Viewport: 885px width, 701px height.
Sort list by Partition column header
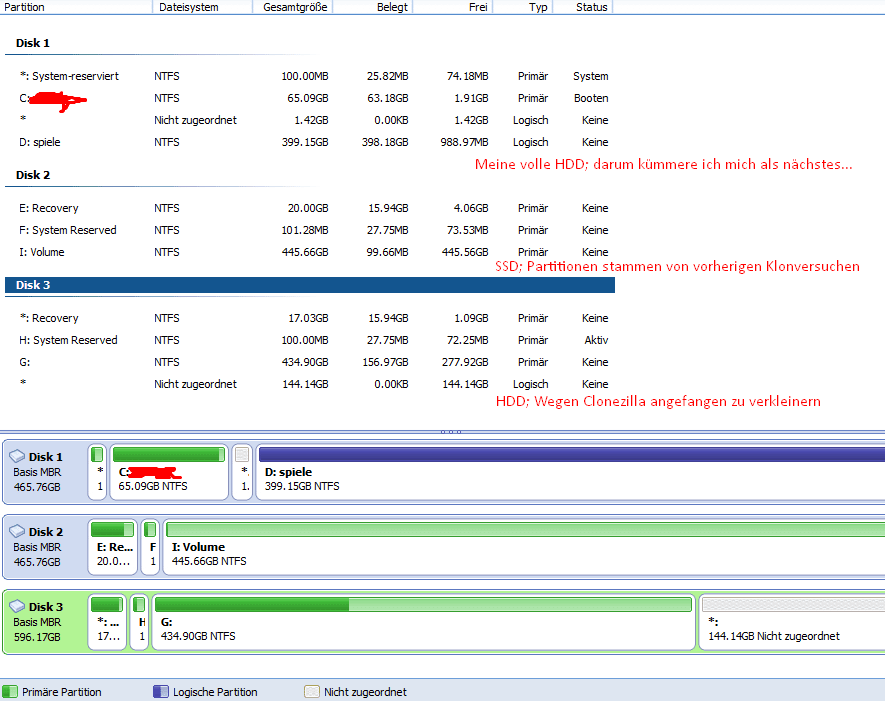click(x=76, y=7)
